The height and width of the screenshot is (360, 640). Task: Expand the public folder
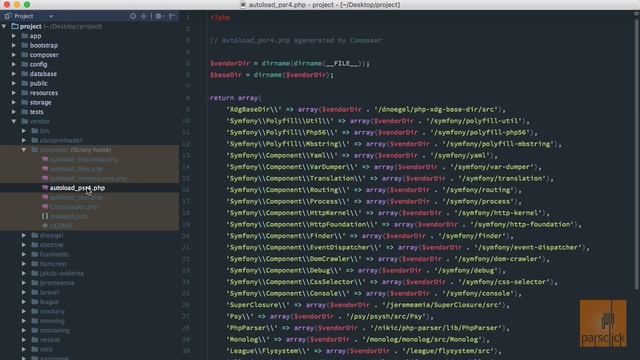pyautogui.click(x=14, y=83)
